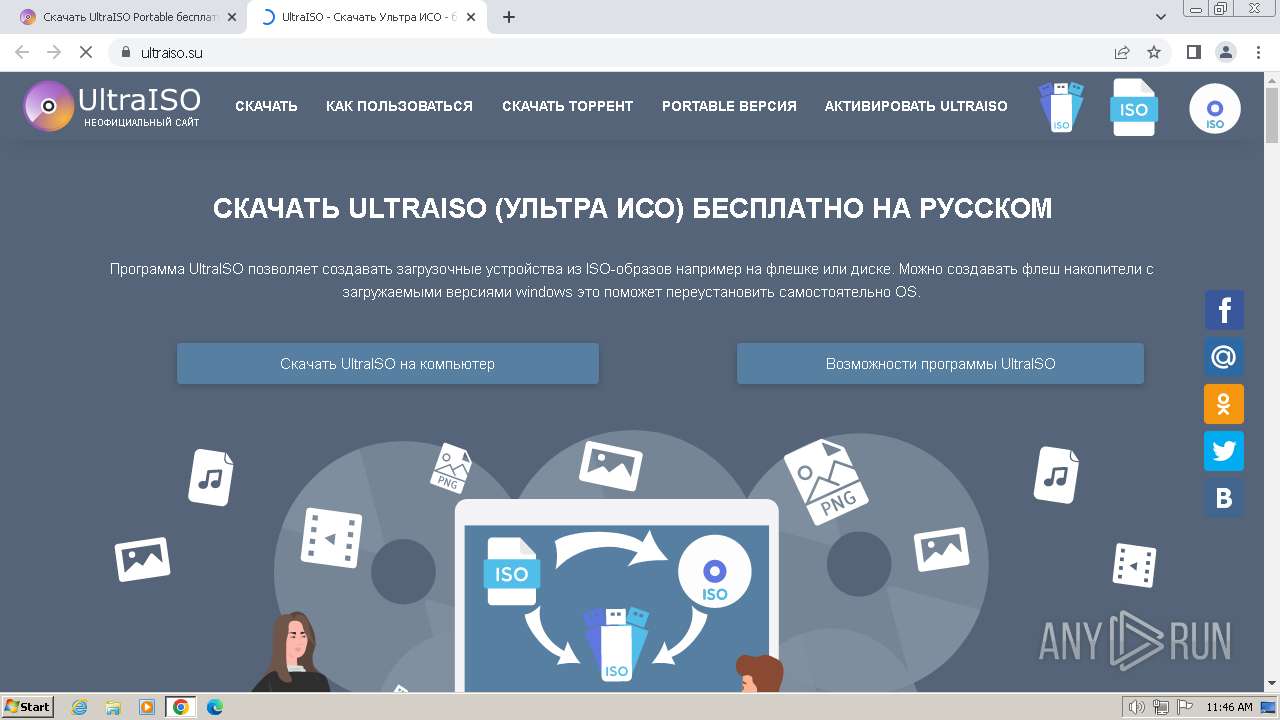Open the PORTABLE ВЕРСИЯ menu item
The height and width of the screenshot is (720, 1280).
(x=729, y=106)
